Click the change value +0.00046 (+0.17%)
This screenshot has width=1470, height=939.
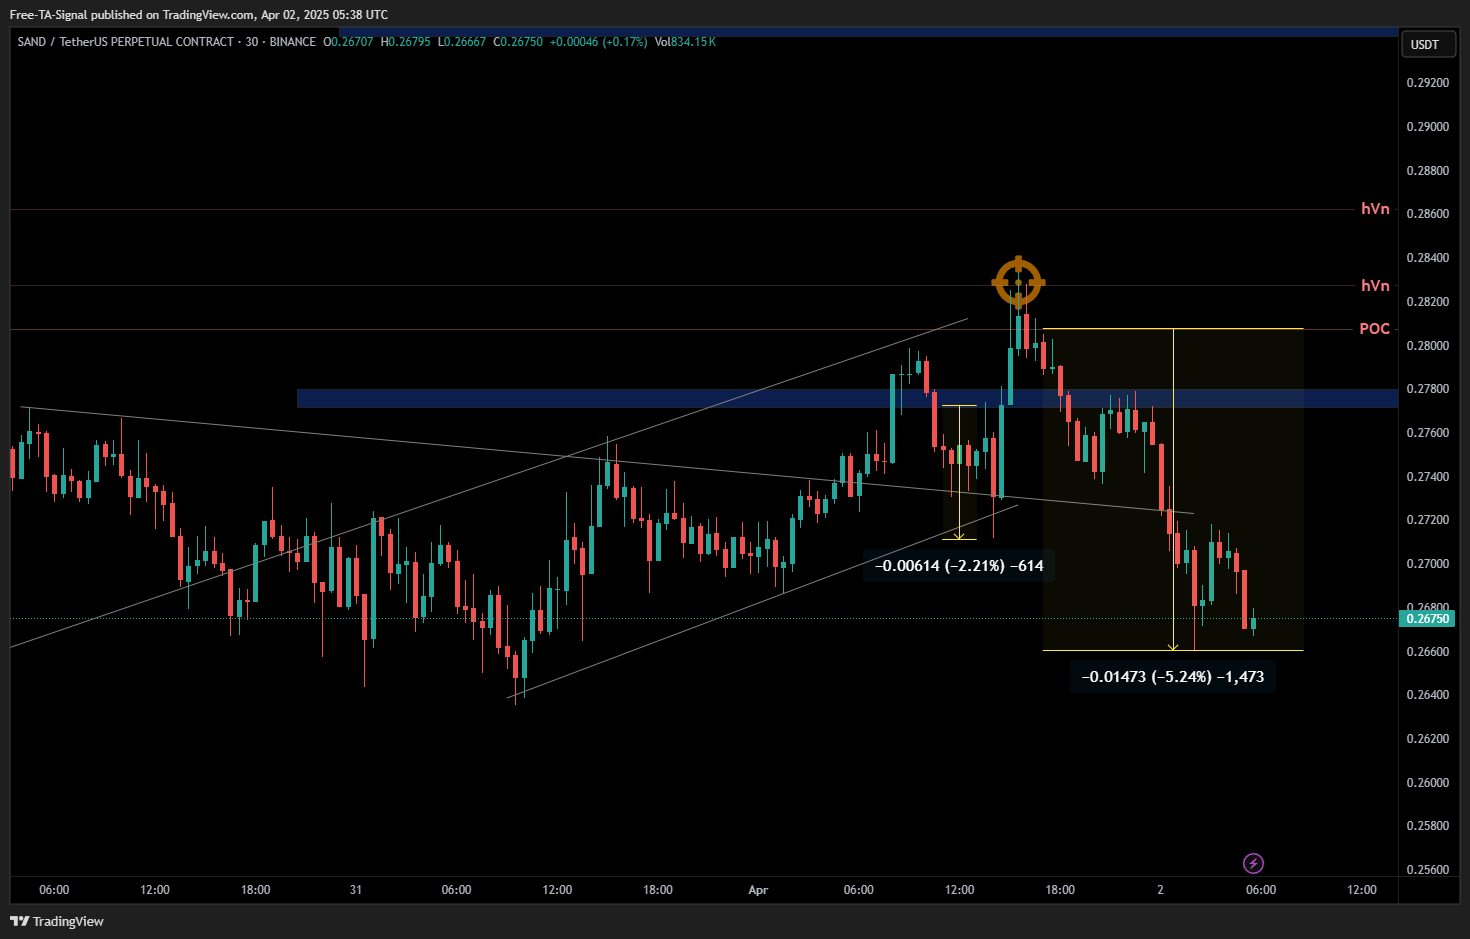pos(598,42)
